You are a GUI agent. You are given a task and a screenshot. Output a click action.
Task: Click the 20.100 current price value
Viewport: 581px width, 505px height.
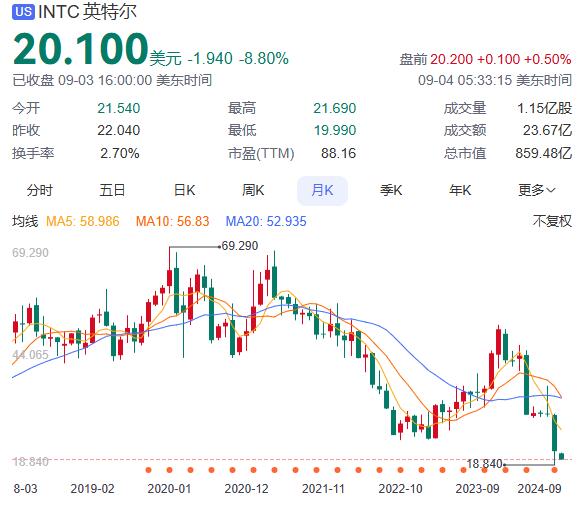pos(81,49)
